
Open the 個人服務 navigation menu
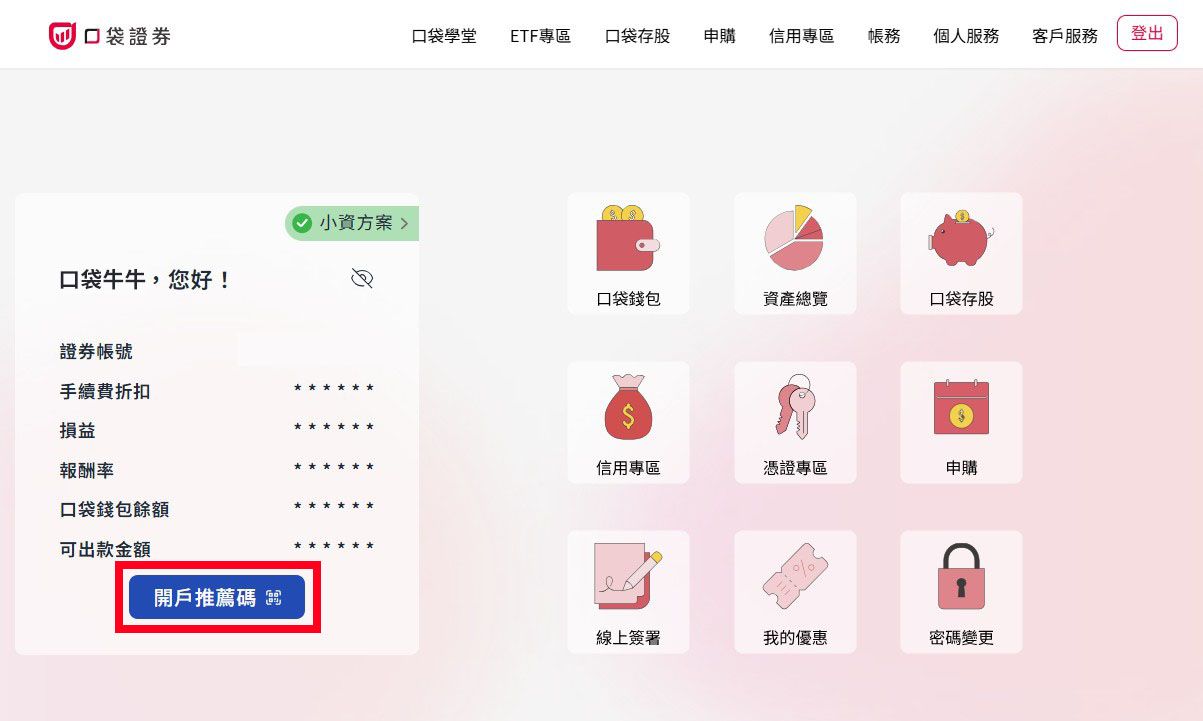(x=966, y=36)
